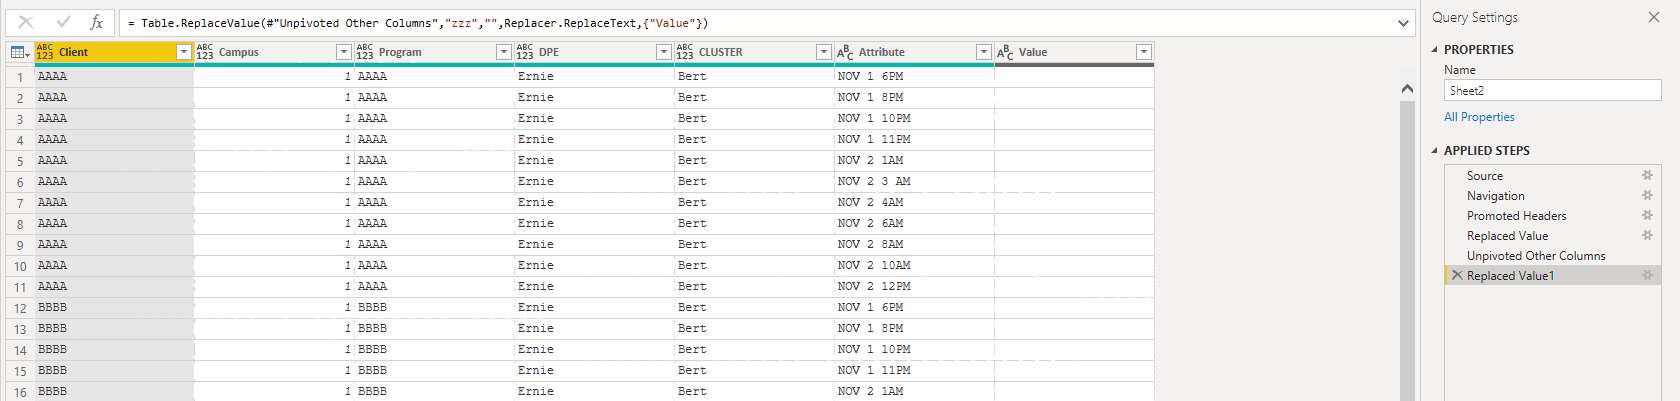The width and height of the screenshot is (1680, 401).
Task: Click scroll up arrow of data grid
Action: [x=1407, y=89]
